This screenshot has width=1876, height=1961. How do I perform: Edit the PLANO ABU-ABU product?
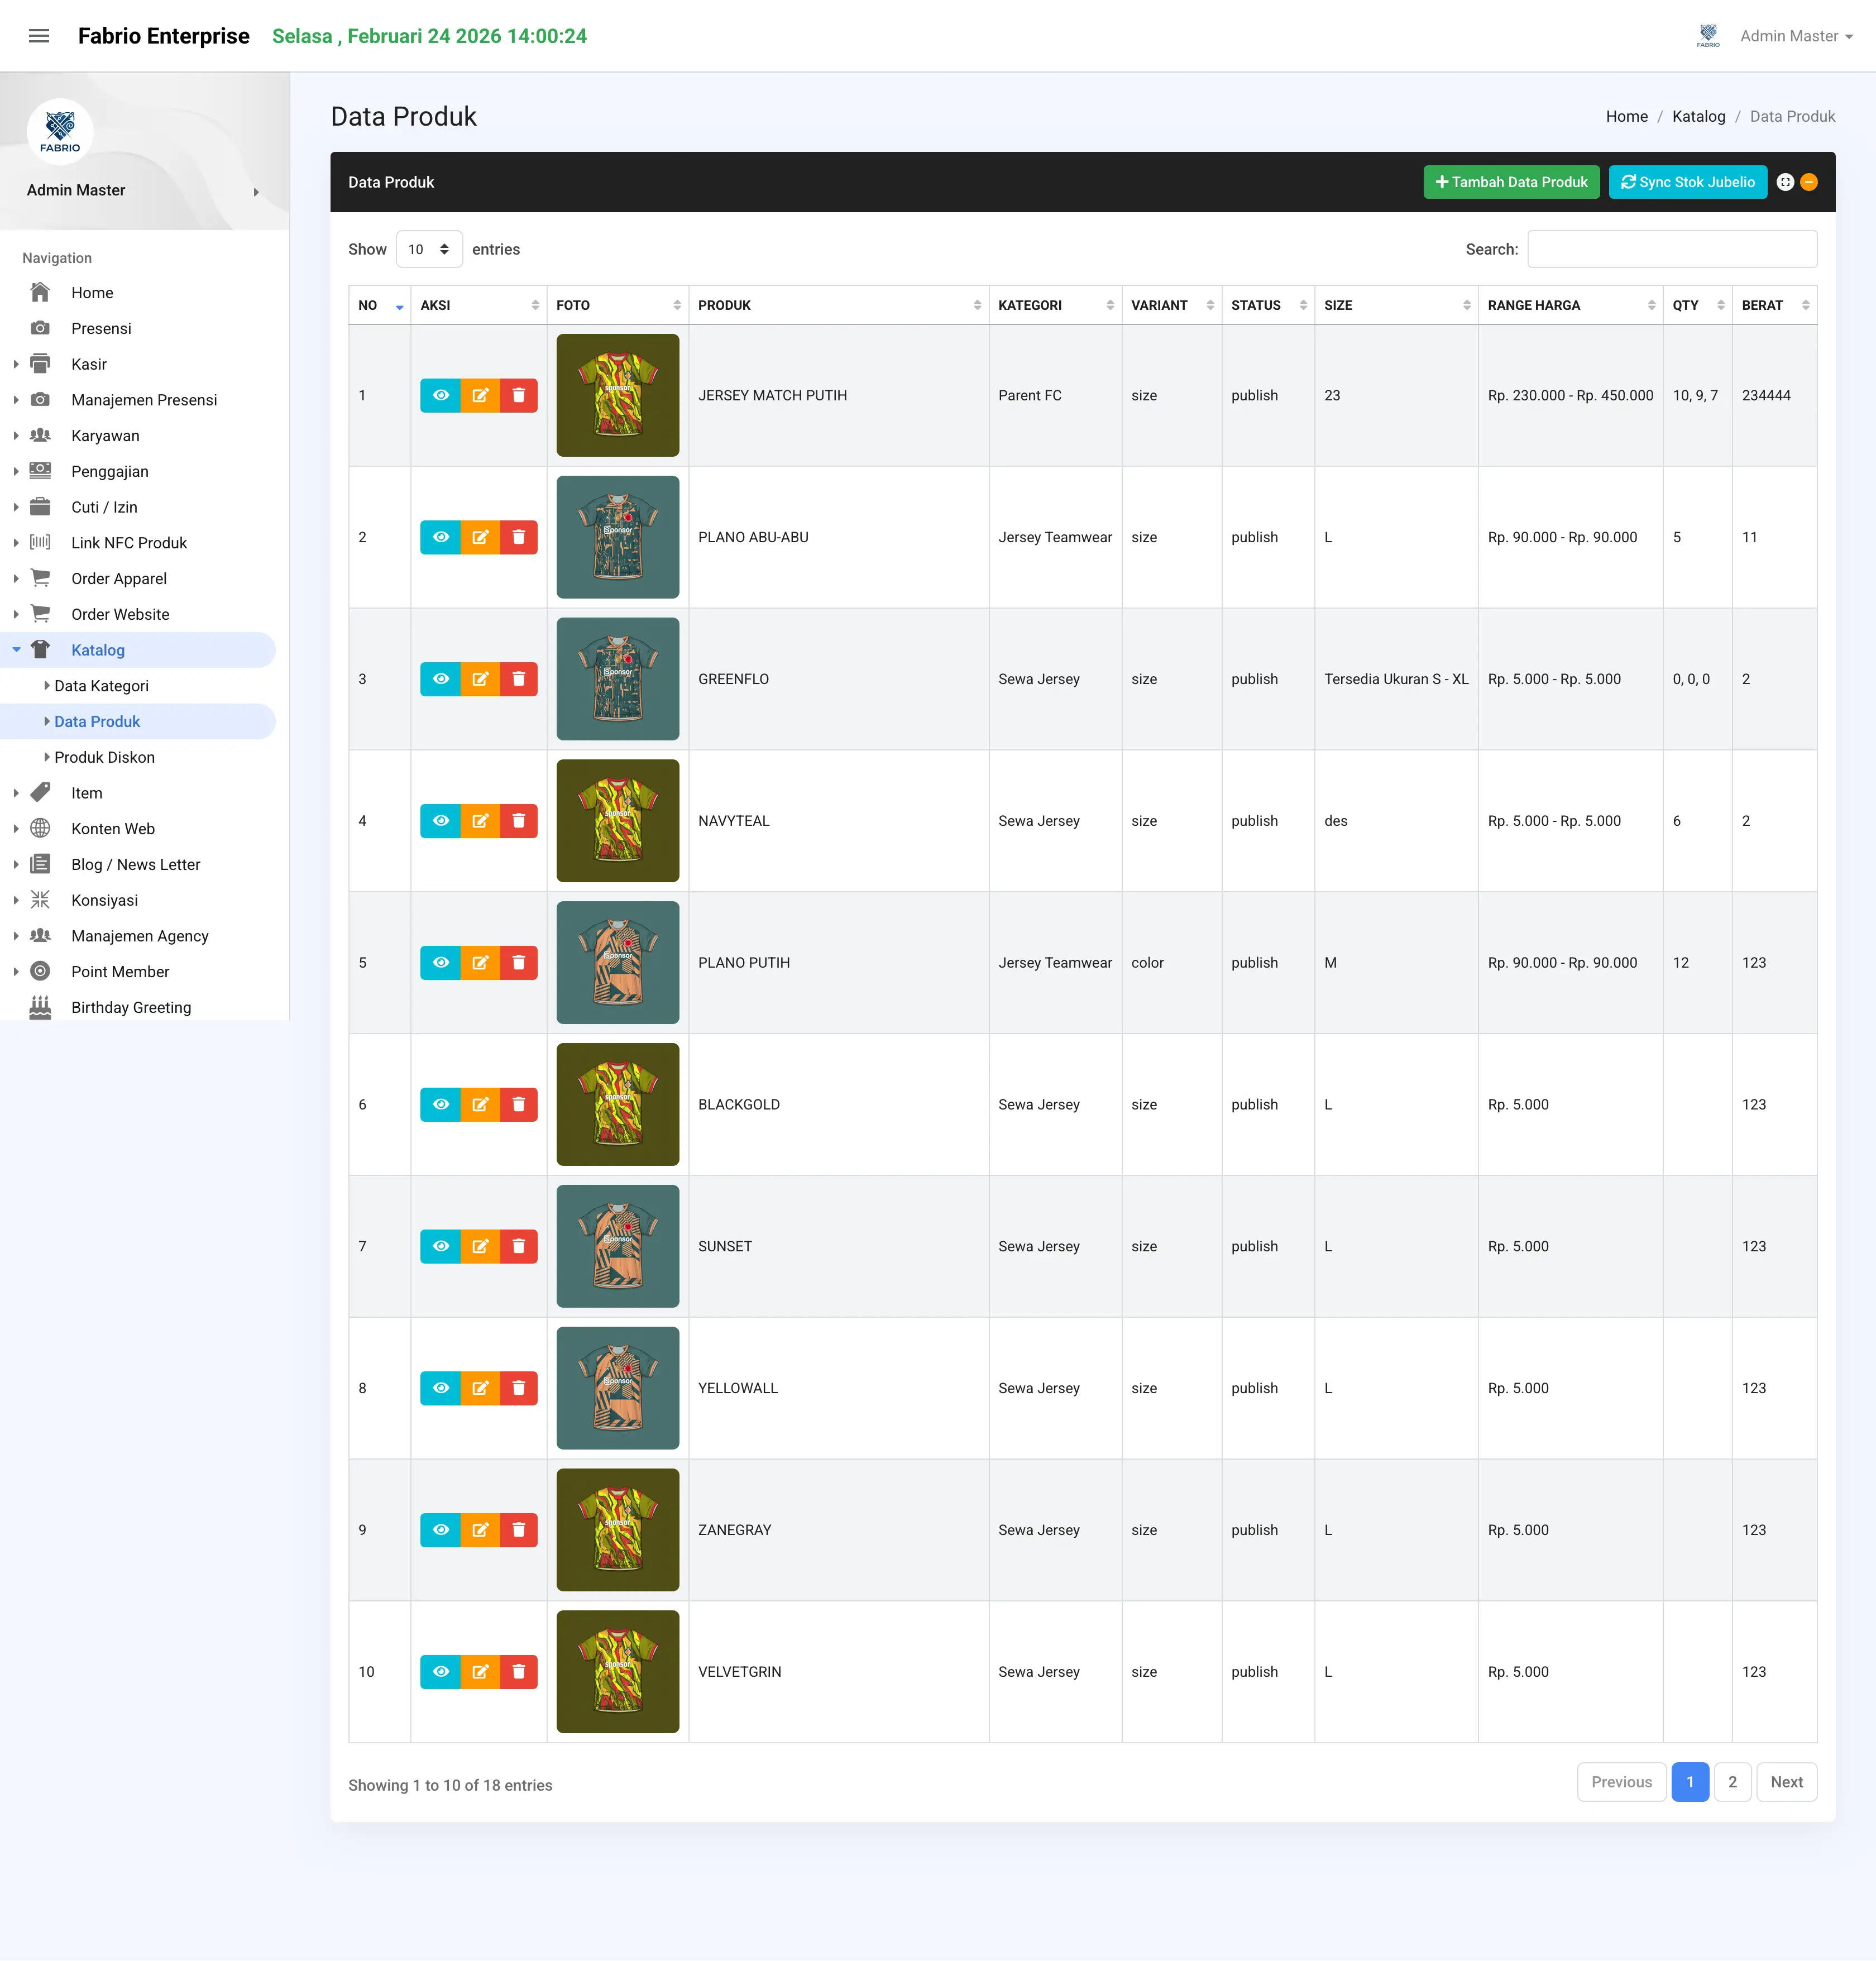480,537
